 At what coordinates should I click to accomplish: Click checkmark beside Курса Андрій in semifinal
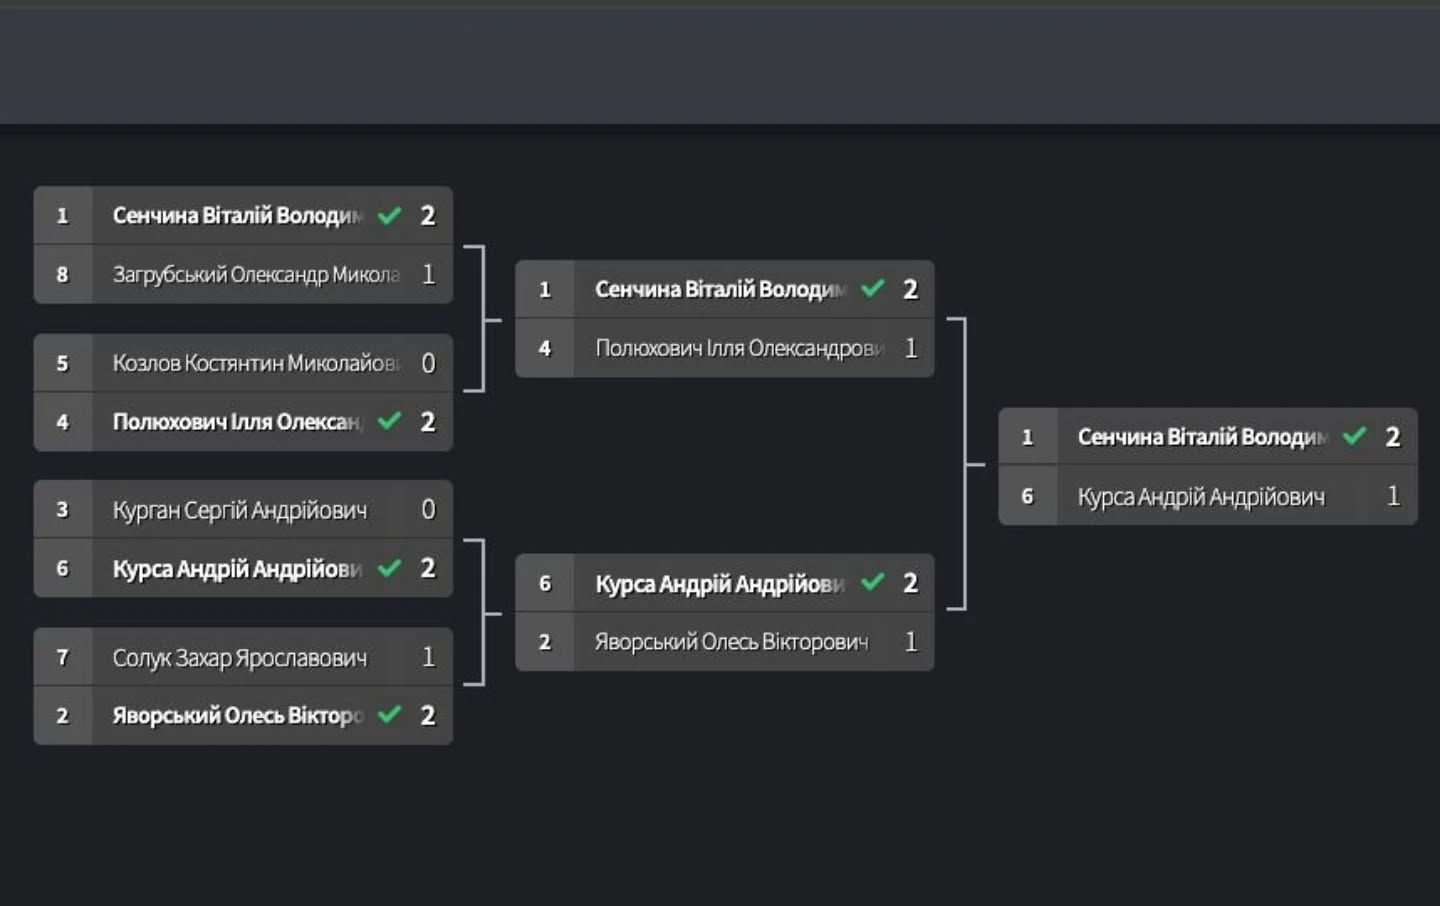pyautogui.click(x=872, y=583)
